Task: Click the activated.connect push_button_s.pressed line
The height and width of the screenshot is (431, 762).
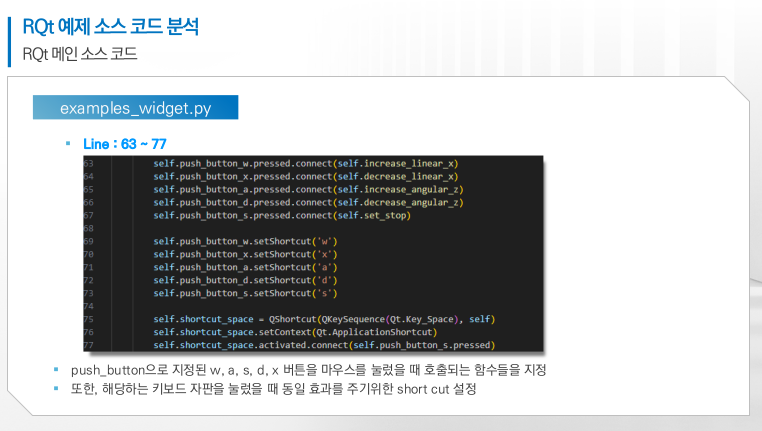Action: coord(324,345)
